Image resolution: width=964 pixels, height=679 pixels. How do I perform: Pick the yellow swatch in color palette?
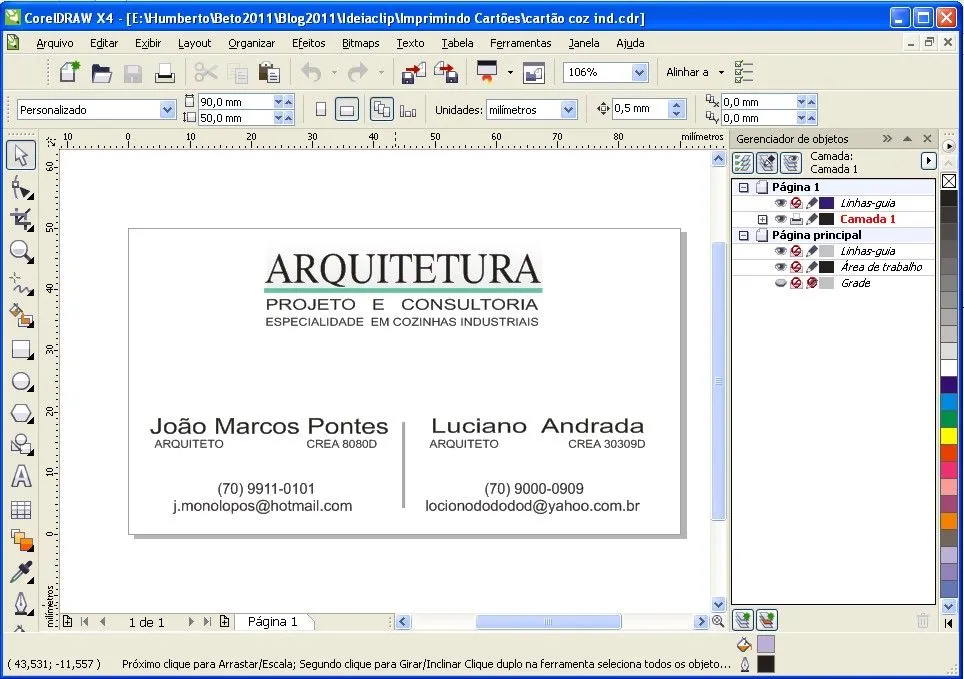(949, 435)
